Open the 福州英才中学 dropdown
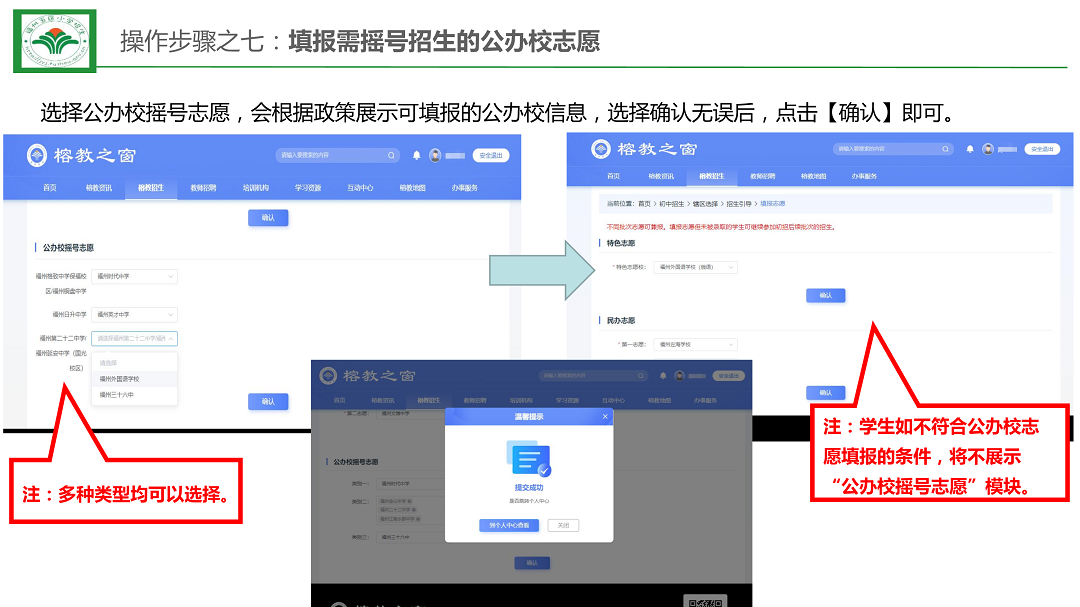Image resolution: width=1080 pixels, height=607 pixels. click(x=134, y=314)
